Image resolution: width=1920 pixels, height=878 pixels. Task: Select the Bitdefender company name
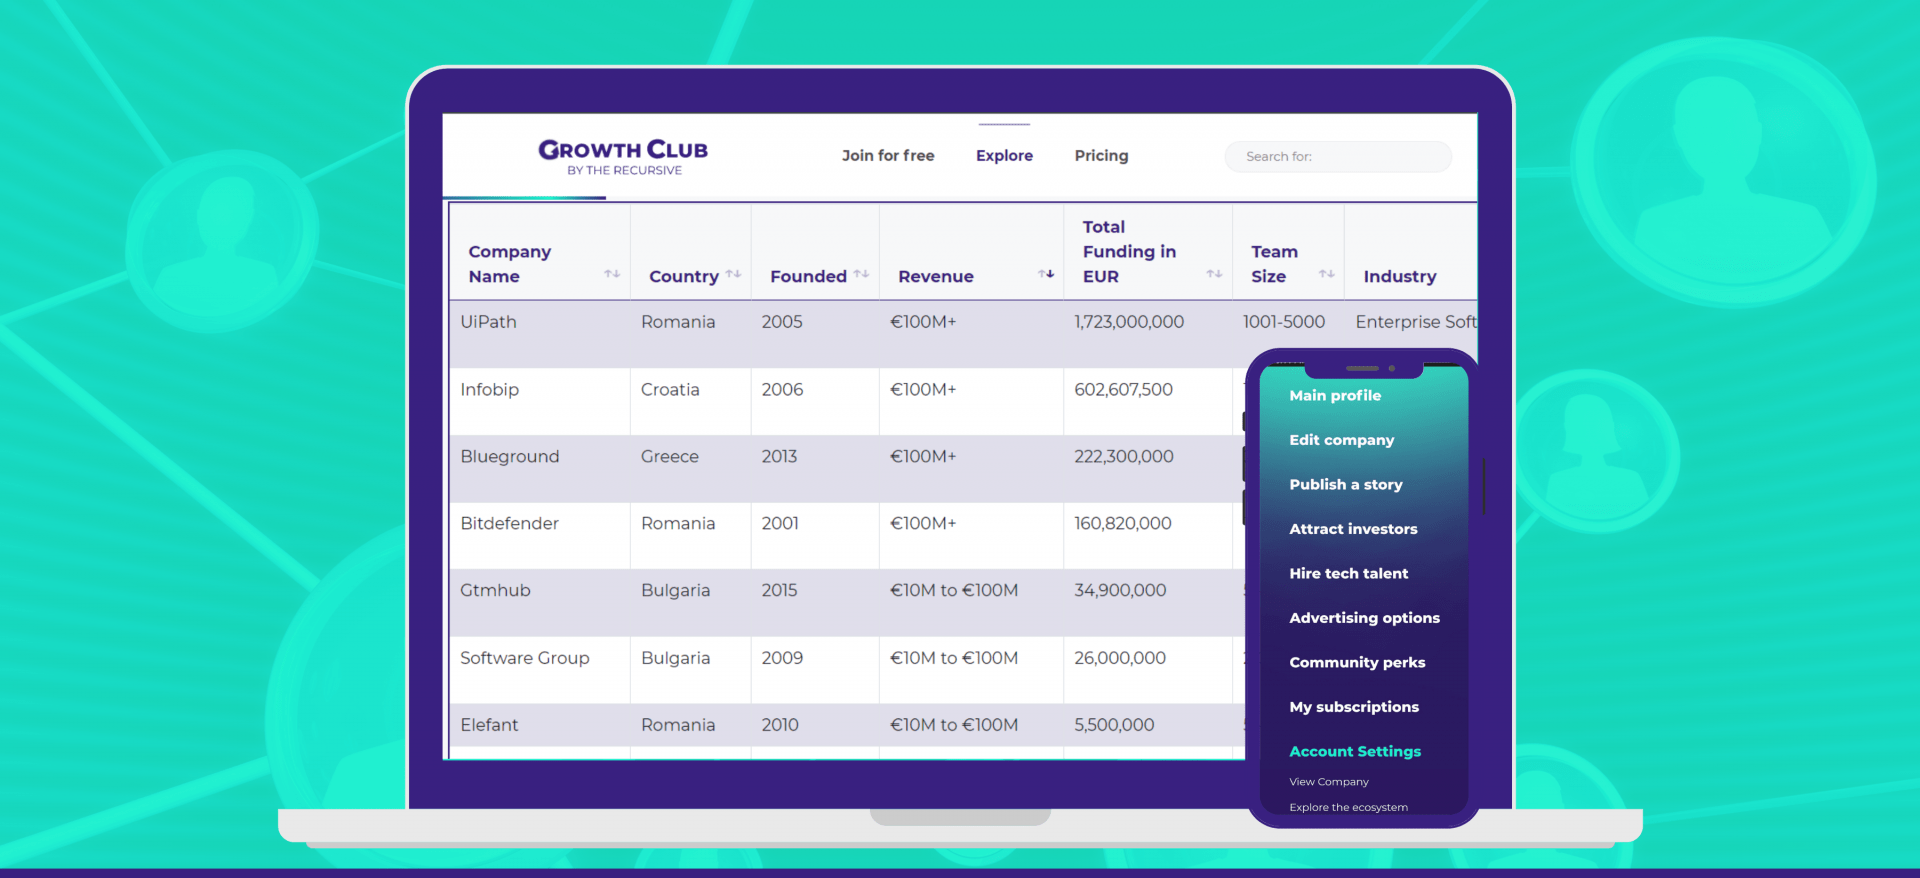(509, 524)
